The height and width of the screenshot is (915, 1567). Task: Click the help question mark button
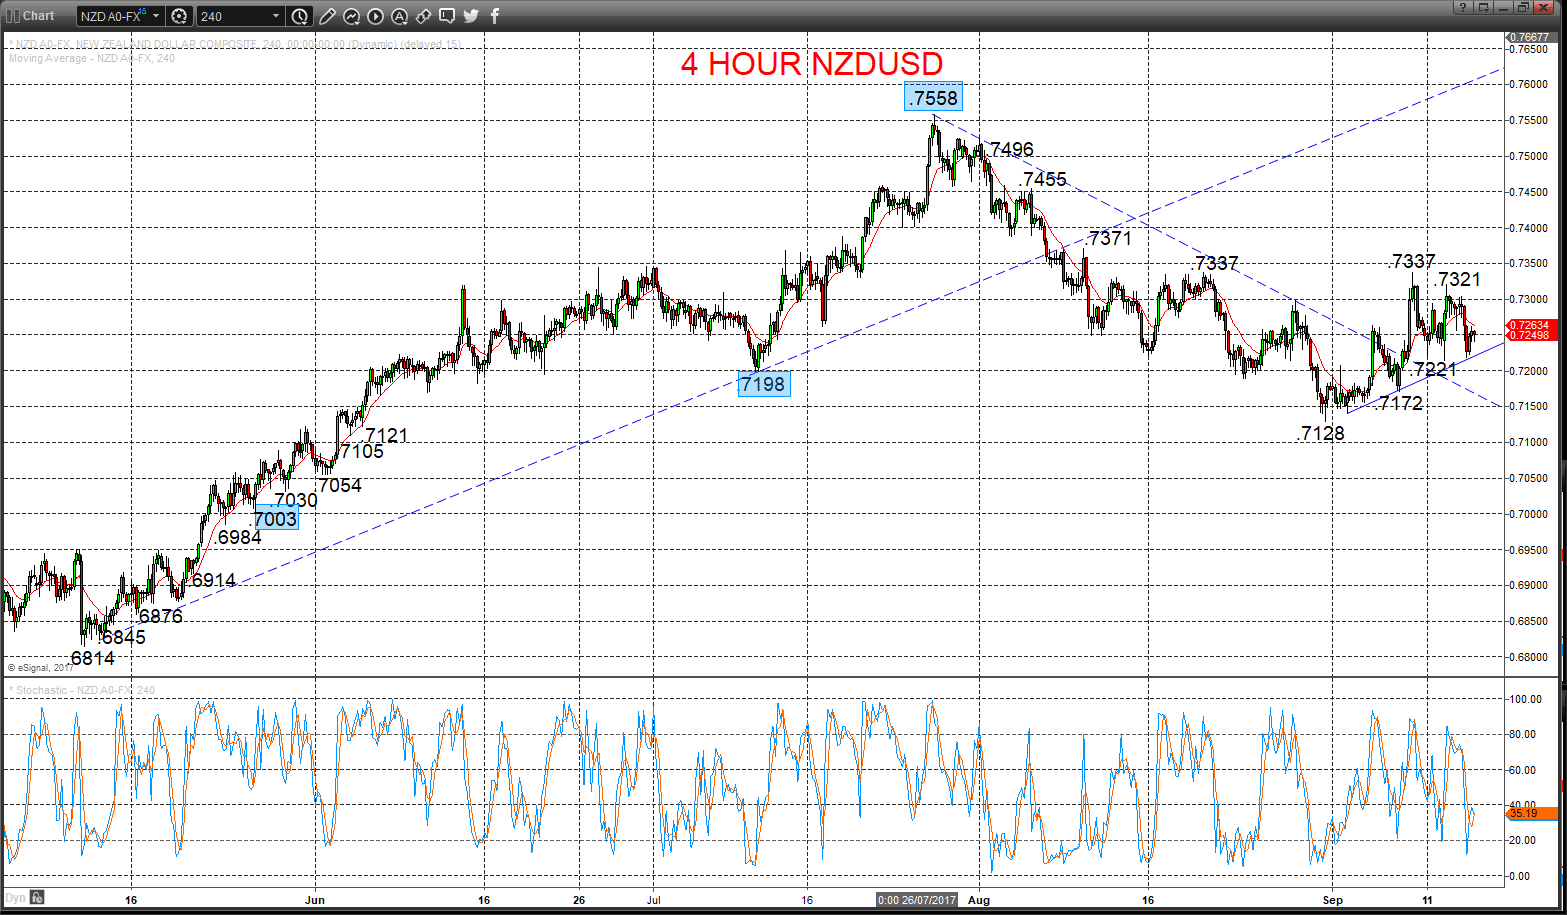[x=1462, y=7]
